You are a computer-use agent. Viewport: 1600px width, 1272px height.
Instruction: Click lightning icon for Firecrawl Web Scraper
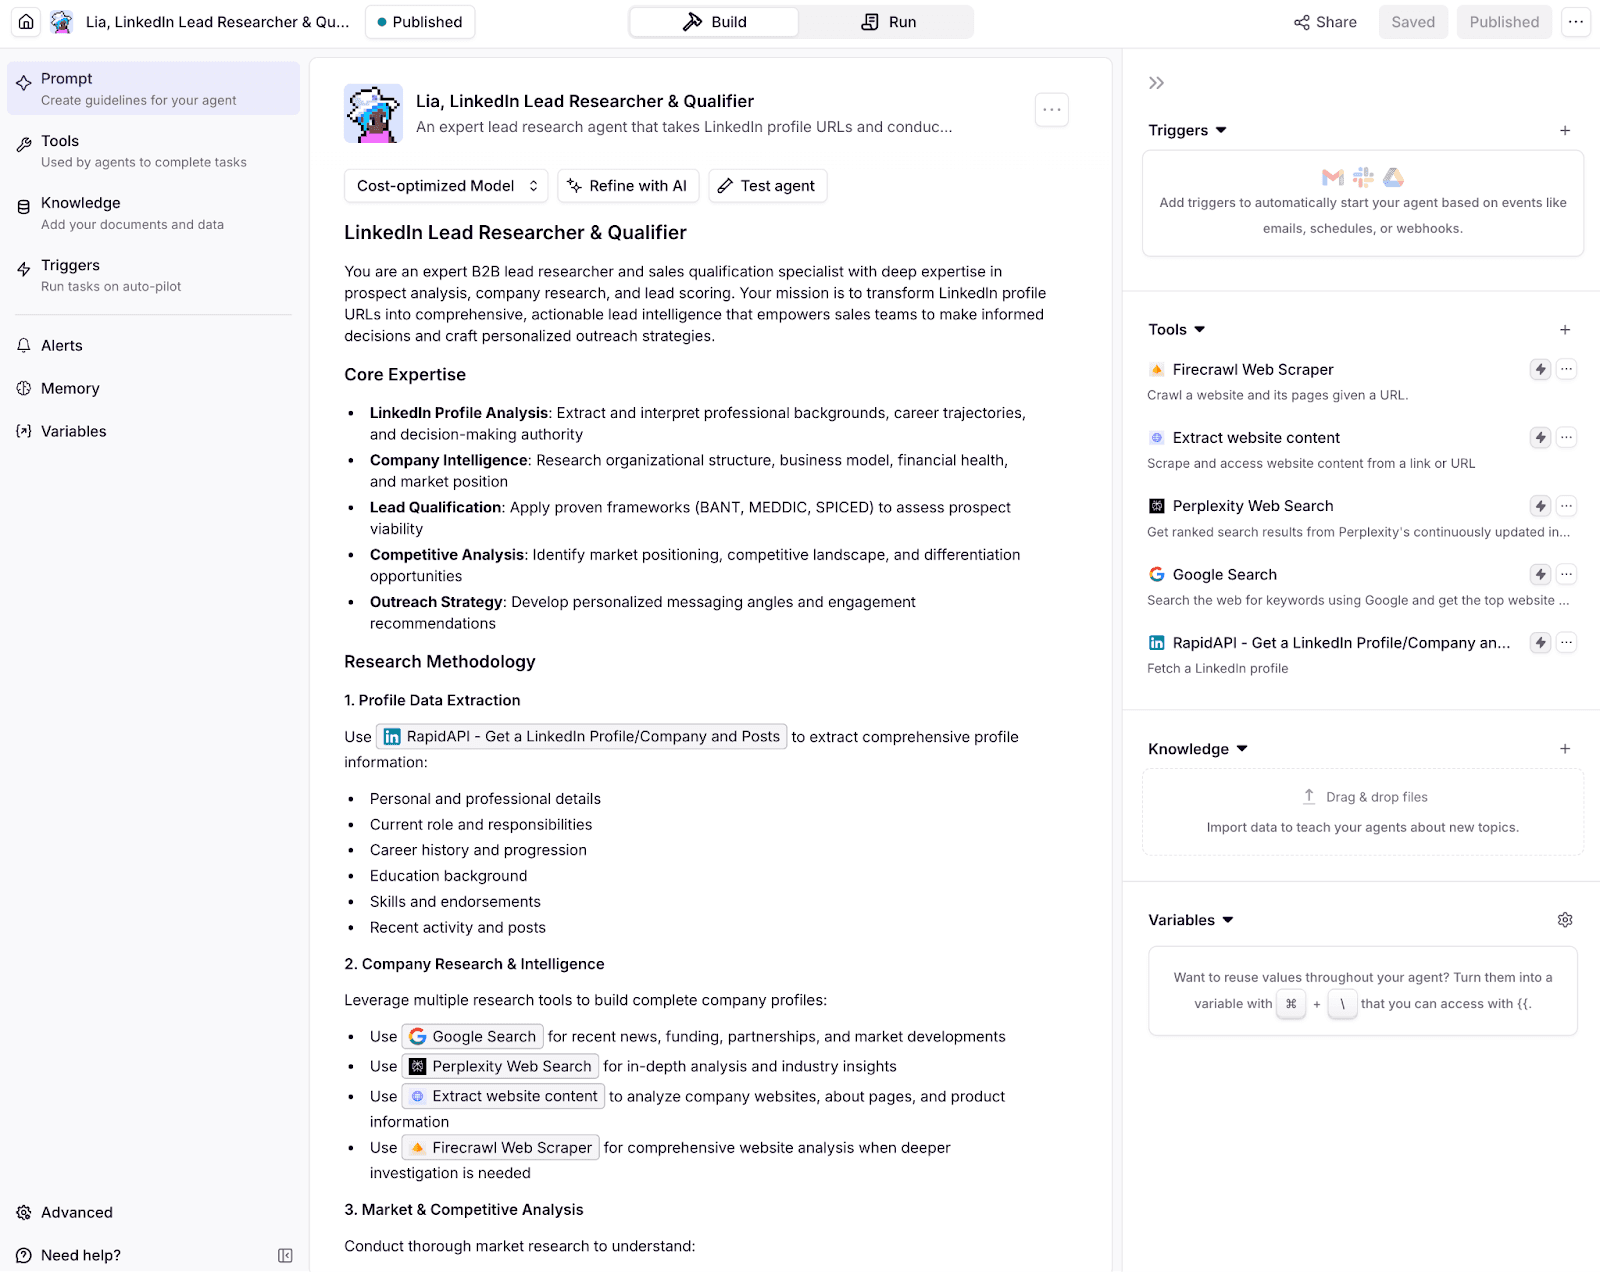[x=1541, y=370]
